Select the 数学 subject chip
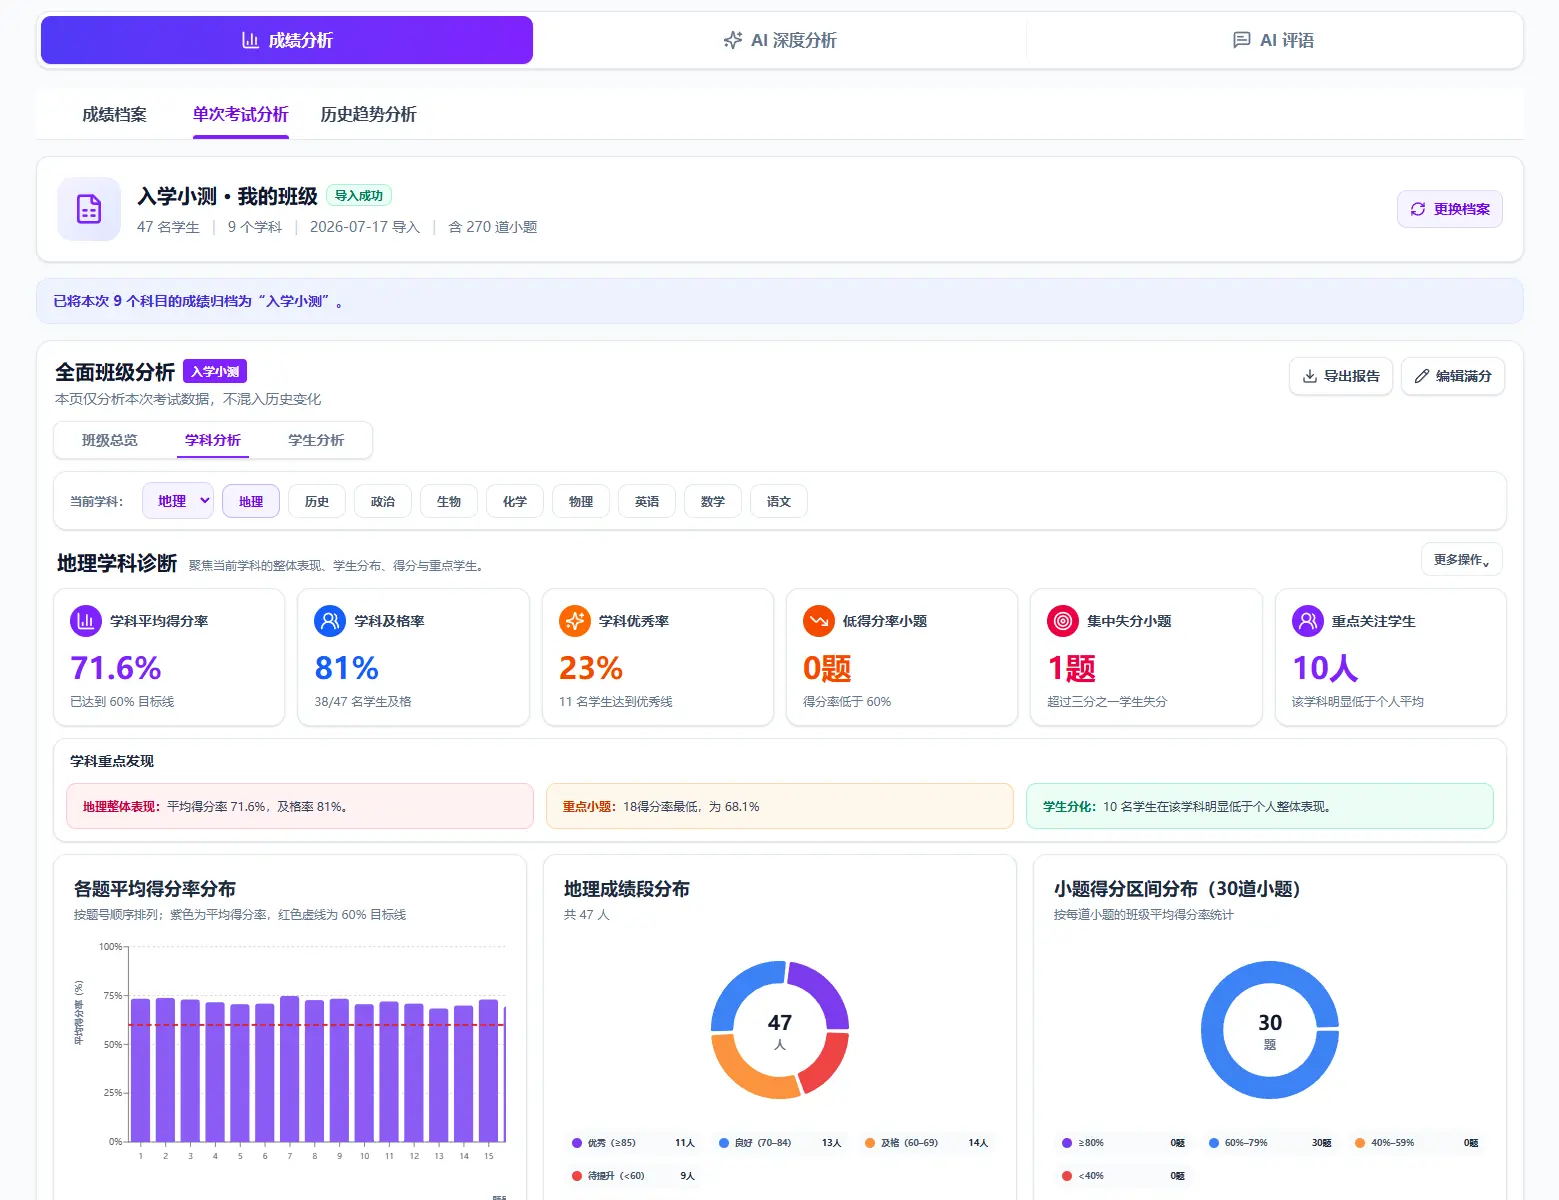The width and height of the screenshot is (1559, 1200). [x=713, y=502]
